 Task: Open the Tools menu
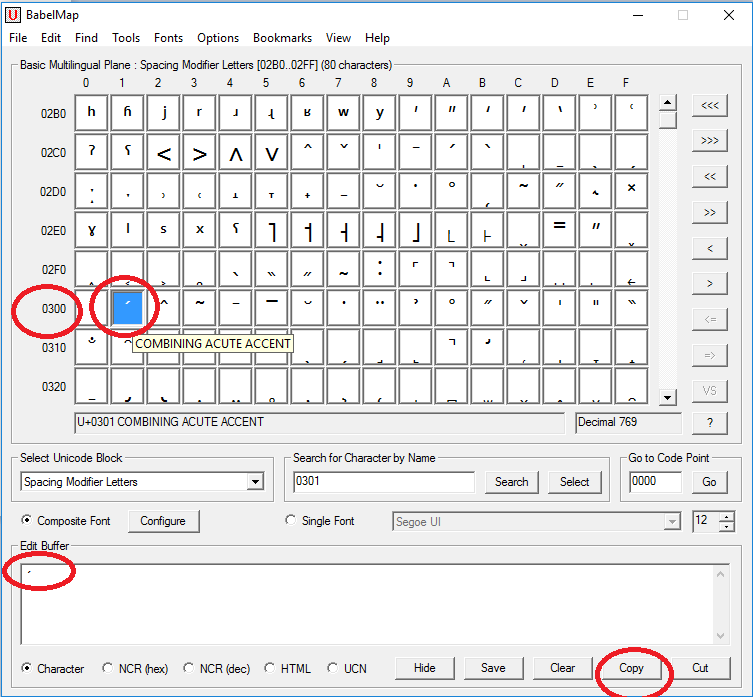click(x=126, y=38)
